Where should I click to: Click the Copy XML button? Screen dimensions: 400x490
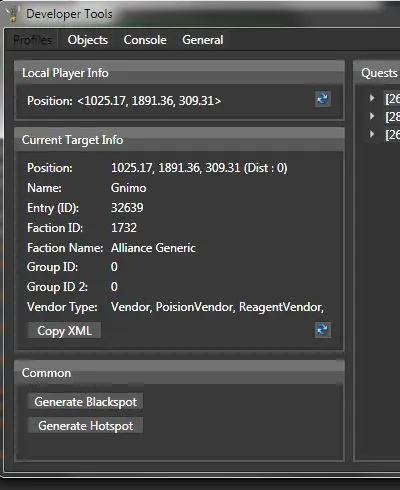[x=64, y=331]
